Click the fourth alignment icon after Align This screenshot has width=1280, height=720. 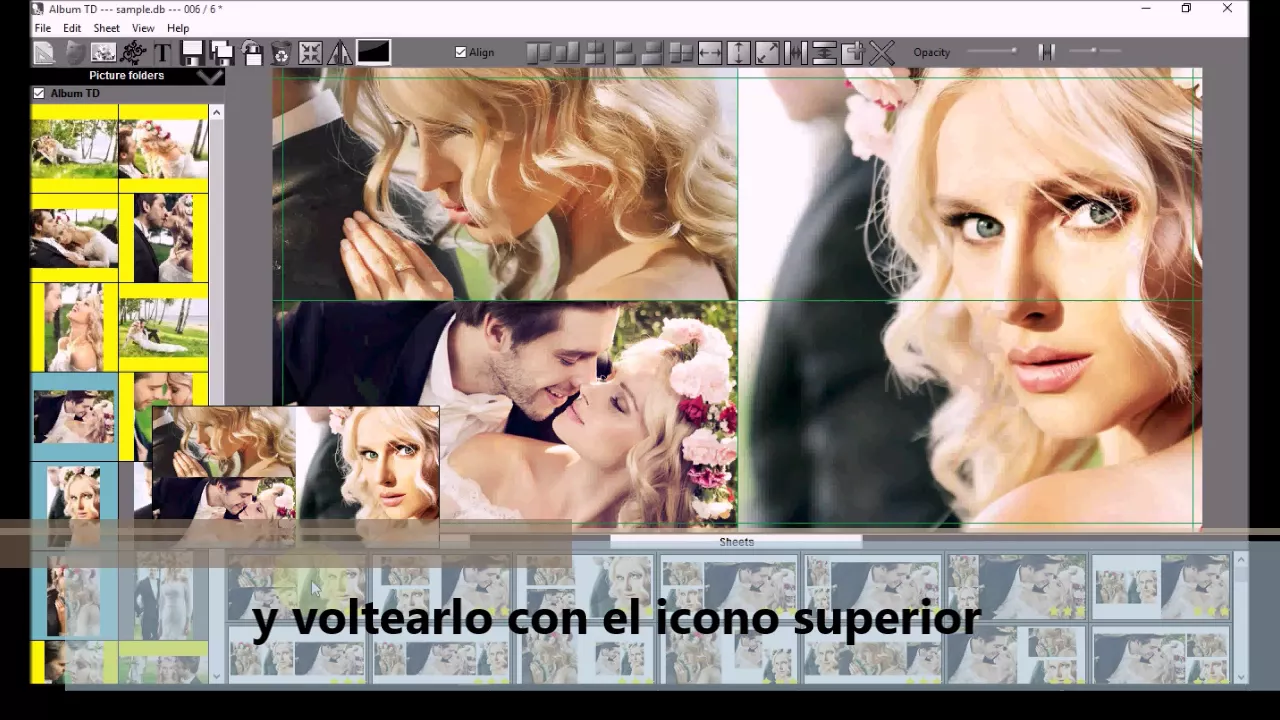coord(625,53)
